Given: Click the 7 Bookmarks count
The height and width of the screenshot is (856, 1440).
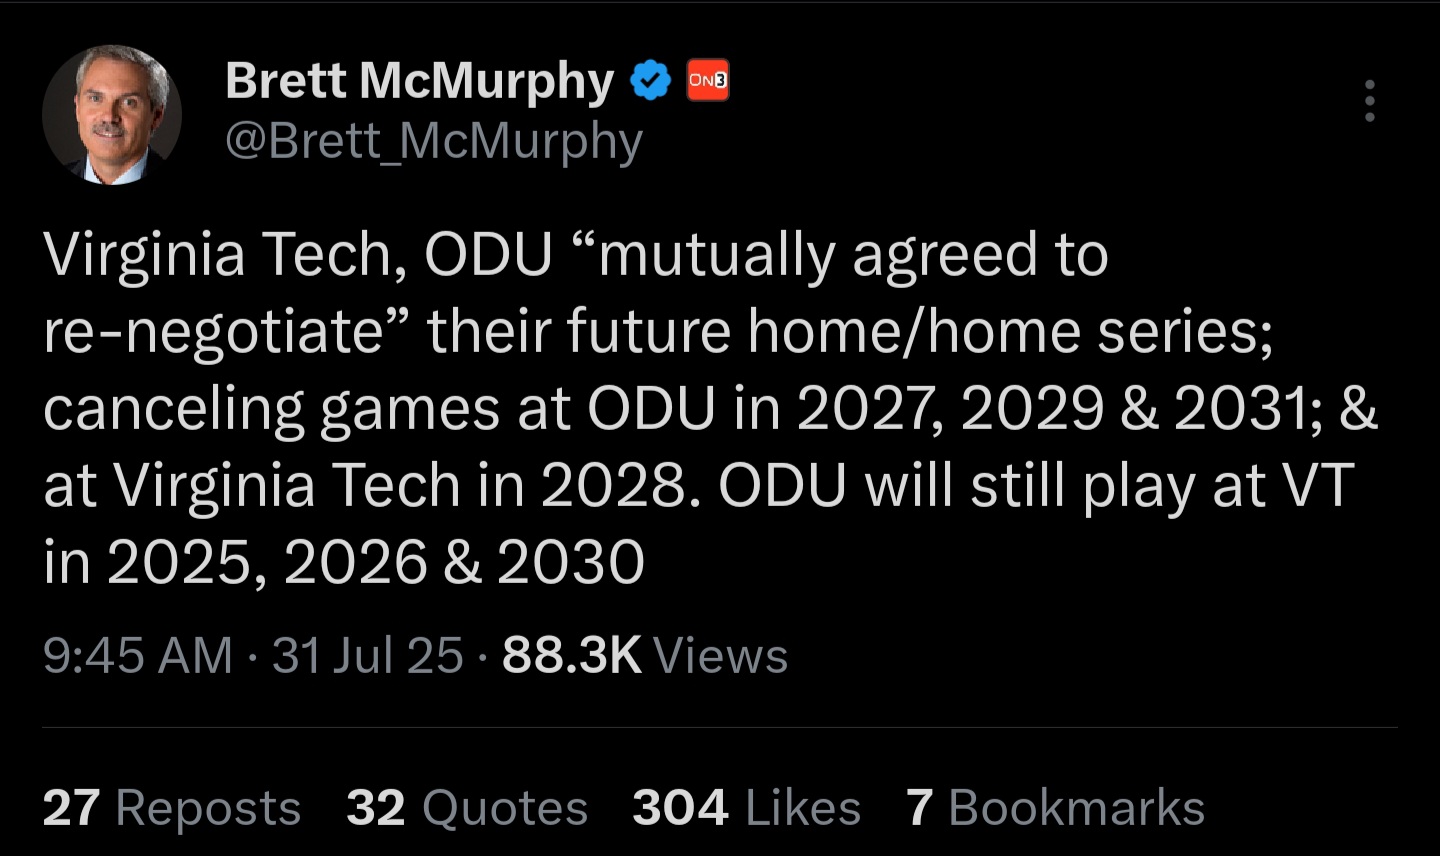Looking at the screenshot, I should [x=1055, y=807].
